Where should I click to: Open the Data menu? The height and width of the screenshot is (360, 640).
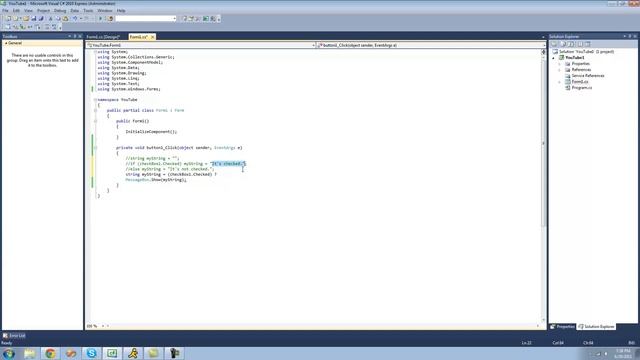click(75, 11)
